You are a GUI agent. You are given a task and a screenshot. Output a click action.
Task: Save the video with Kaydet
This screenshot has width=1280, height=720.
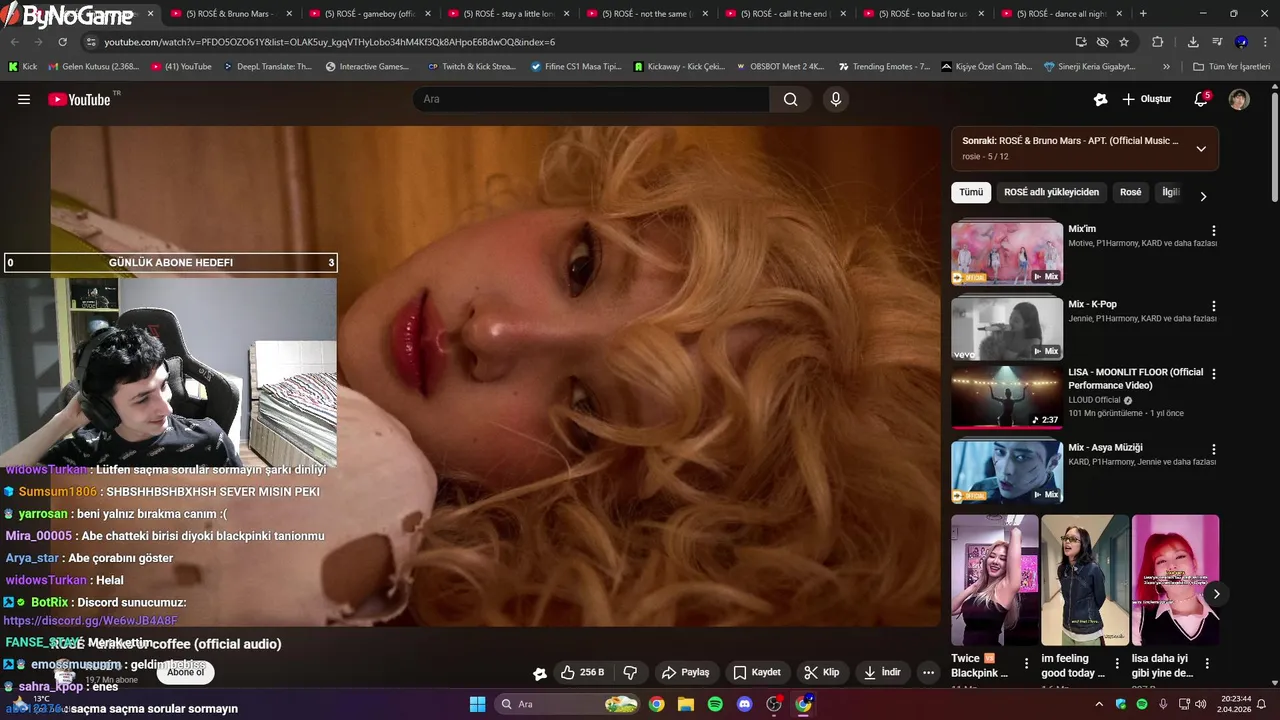[x=757, y=672]
